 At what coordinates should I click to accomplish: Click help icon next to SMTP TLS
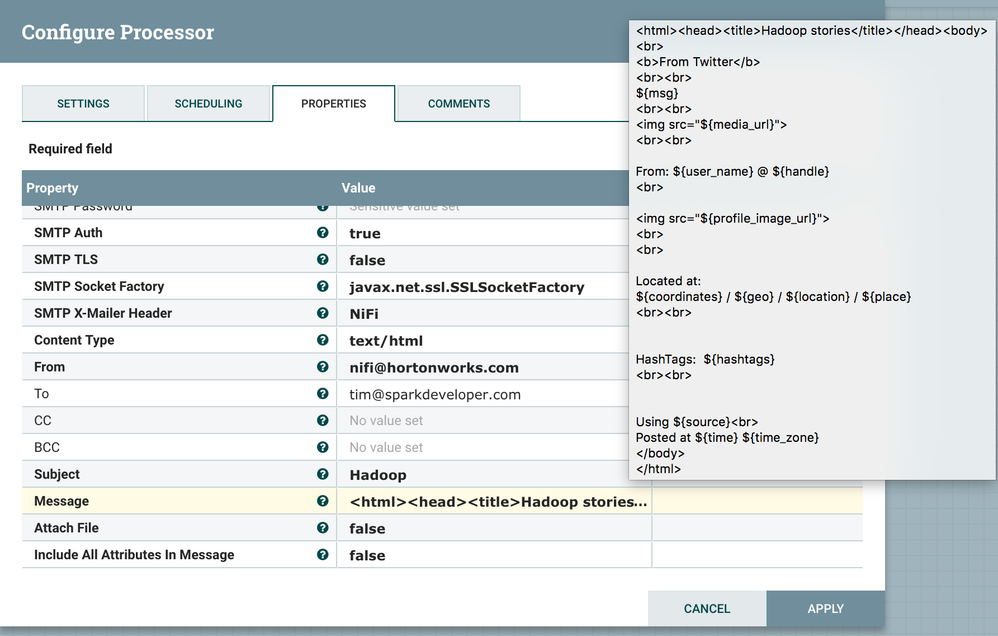(x=322, y=260)
